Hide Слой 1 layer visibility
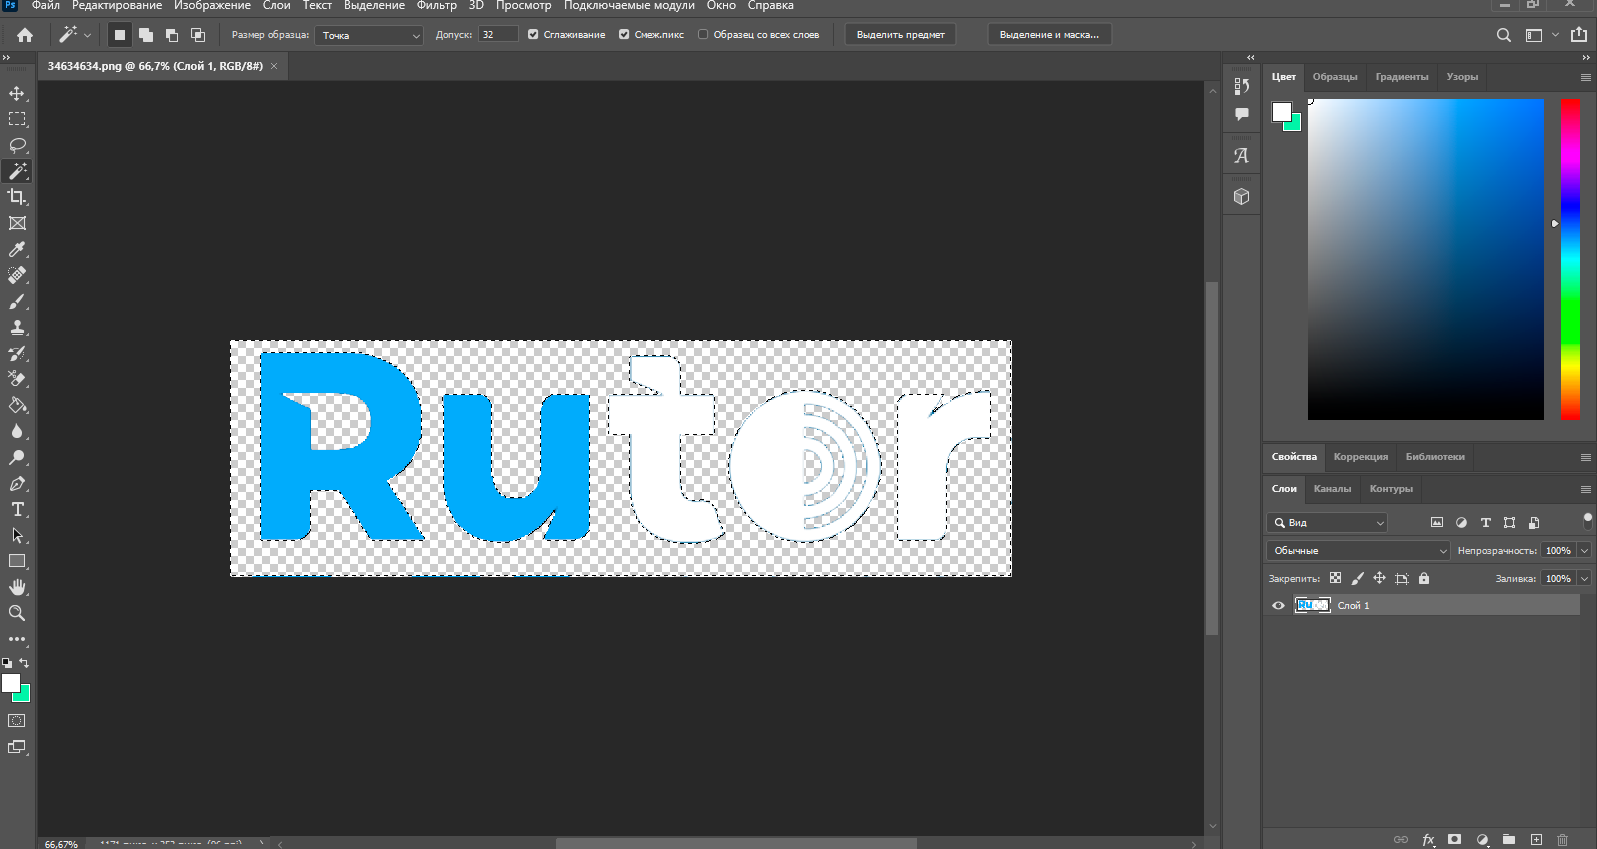 click(x=1278, y=605)
